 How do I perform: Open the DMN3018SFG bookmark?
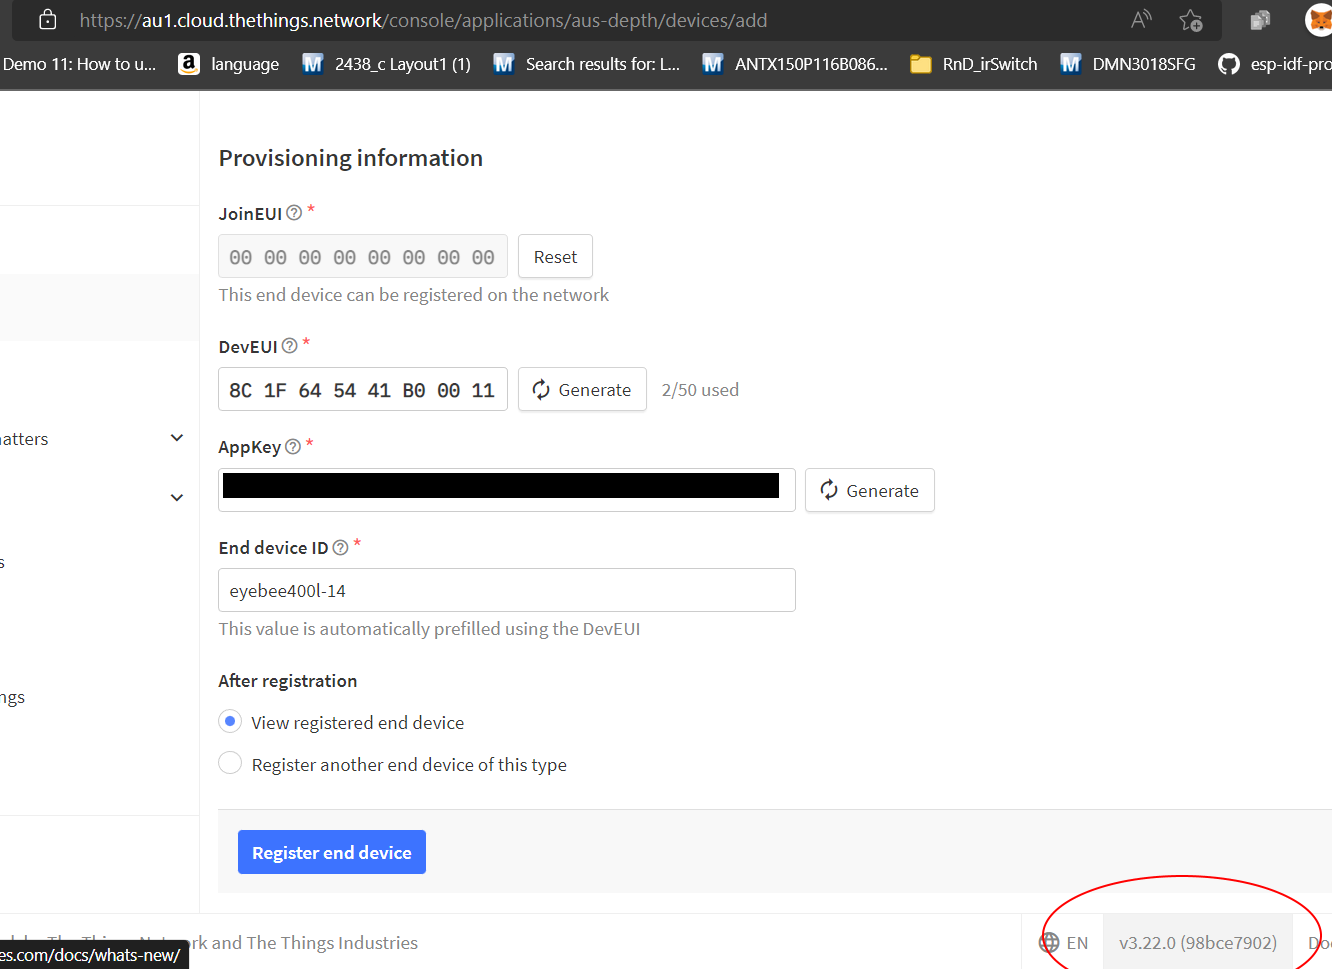[1128, 63]
